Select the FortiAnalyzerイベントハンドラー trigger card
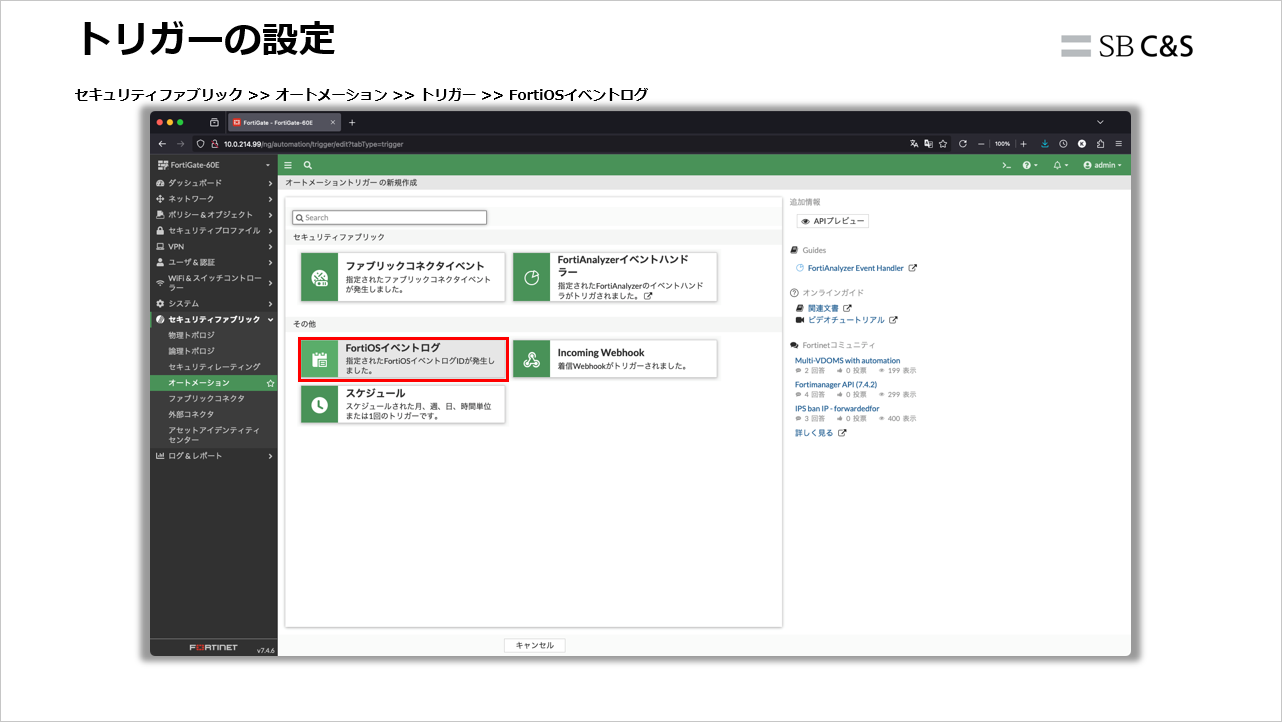 coord(615,277)
